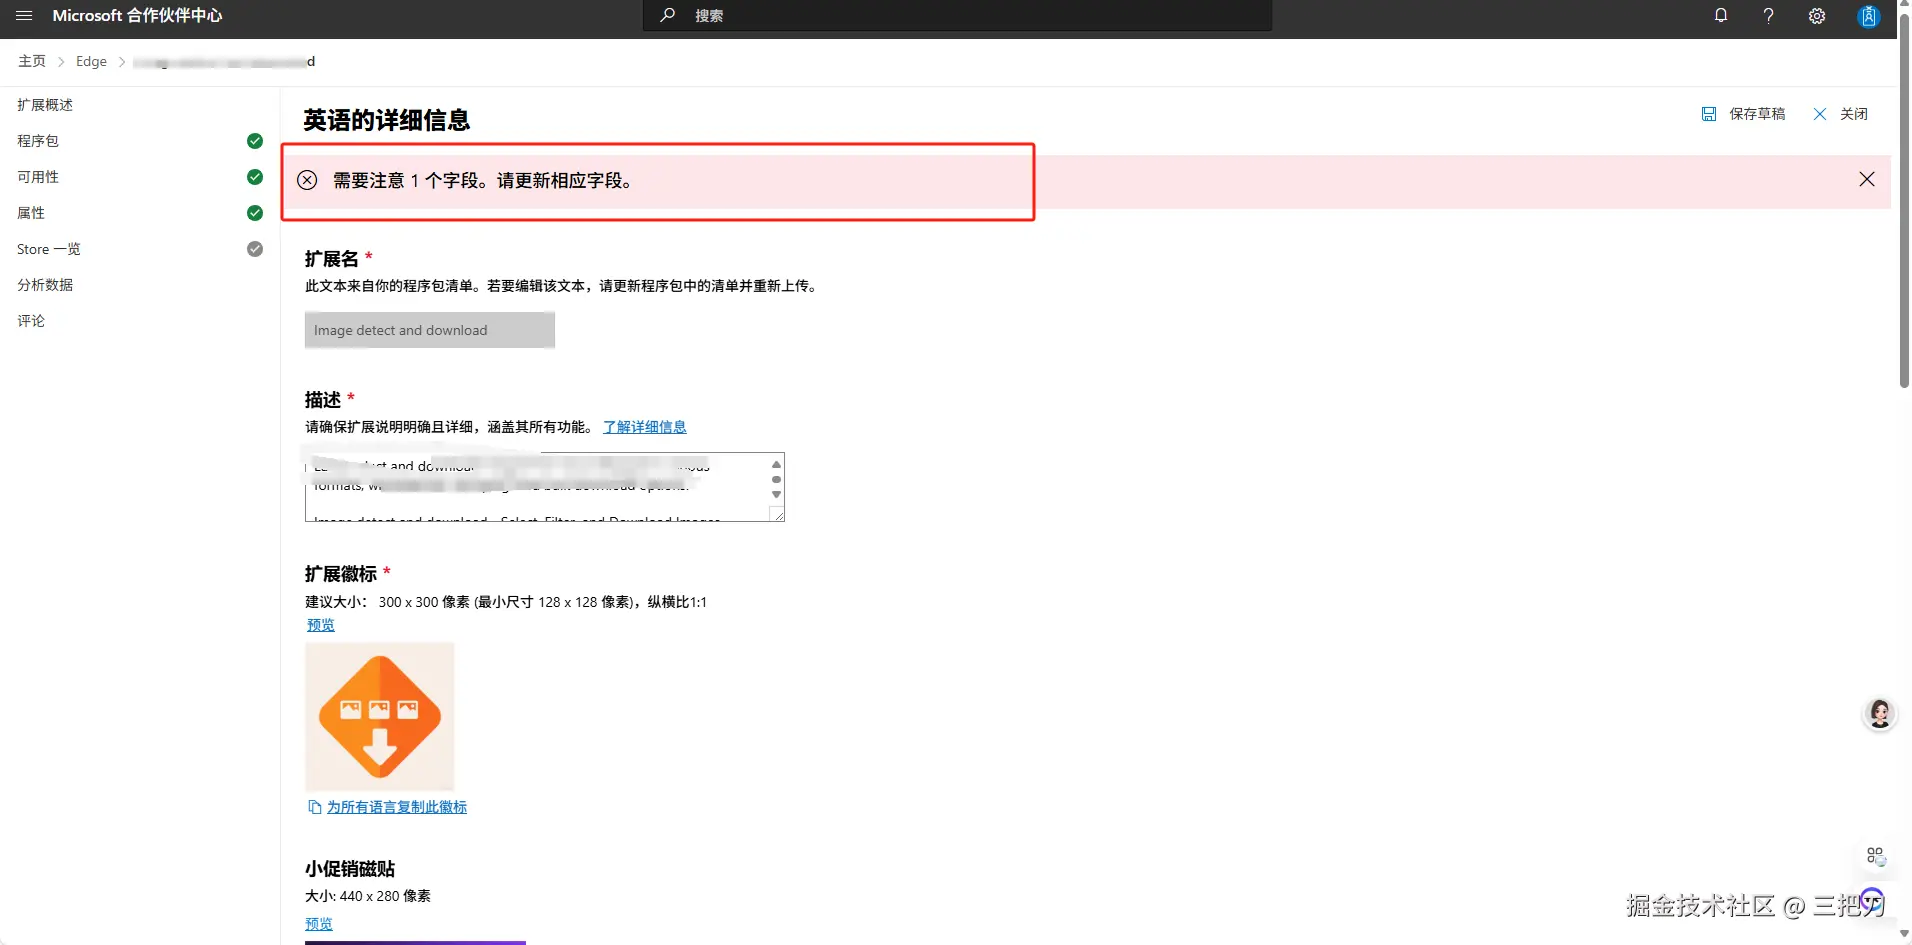Click the 英语的详细信息 heading
Viewport: 1912px width, 945px height.
point(387,120)
